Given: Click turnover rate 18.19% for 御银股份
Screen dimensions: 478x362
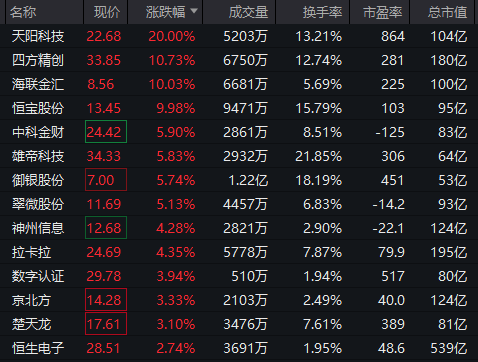Looking at the screenshot, I should click(x=319, y=180).
